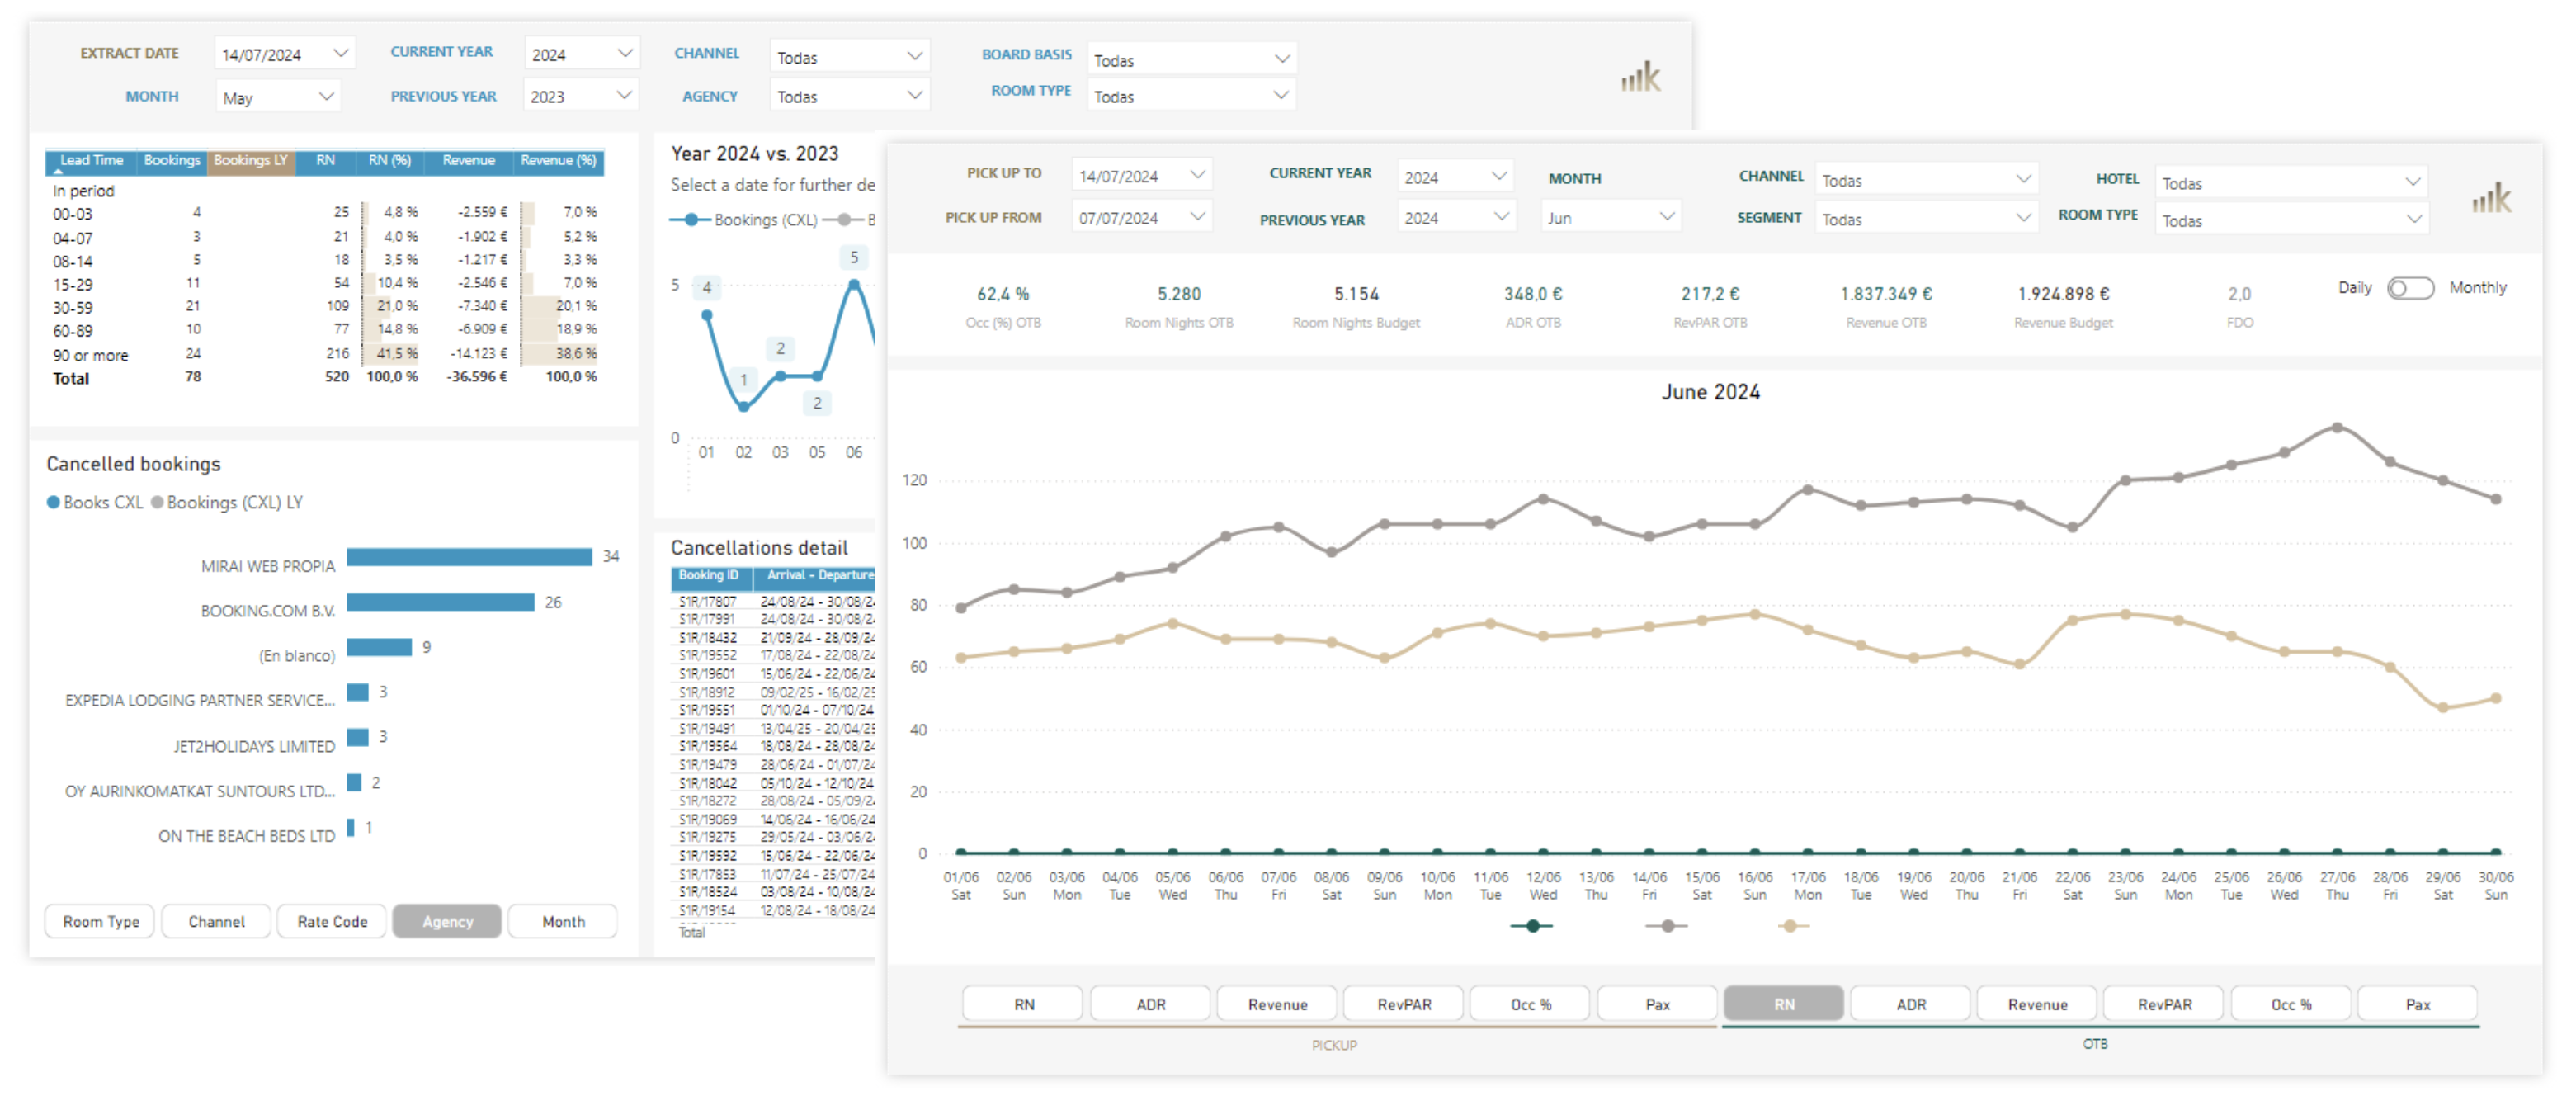2576x1096 pixels.
Task: Open the Agency dropdown
Action: tap(849, 96)
